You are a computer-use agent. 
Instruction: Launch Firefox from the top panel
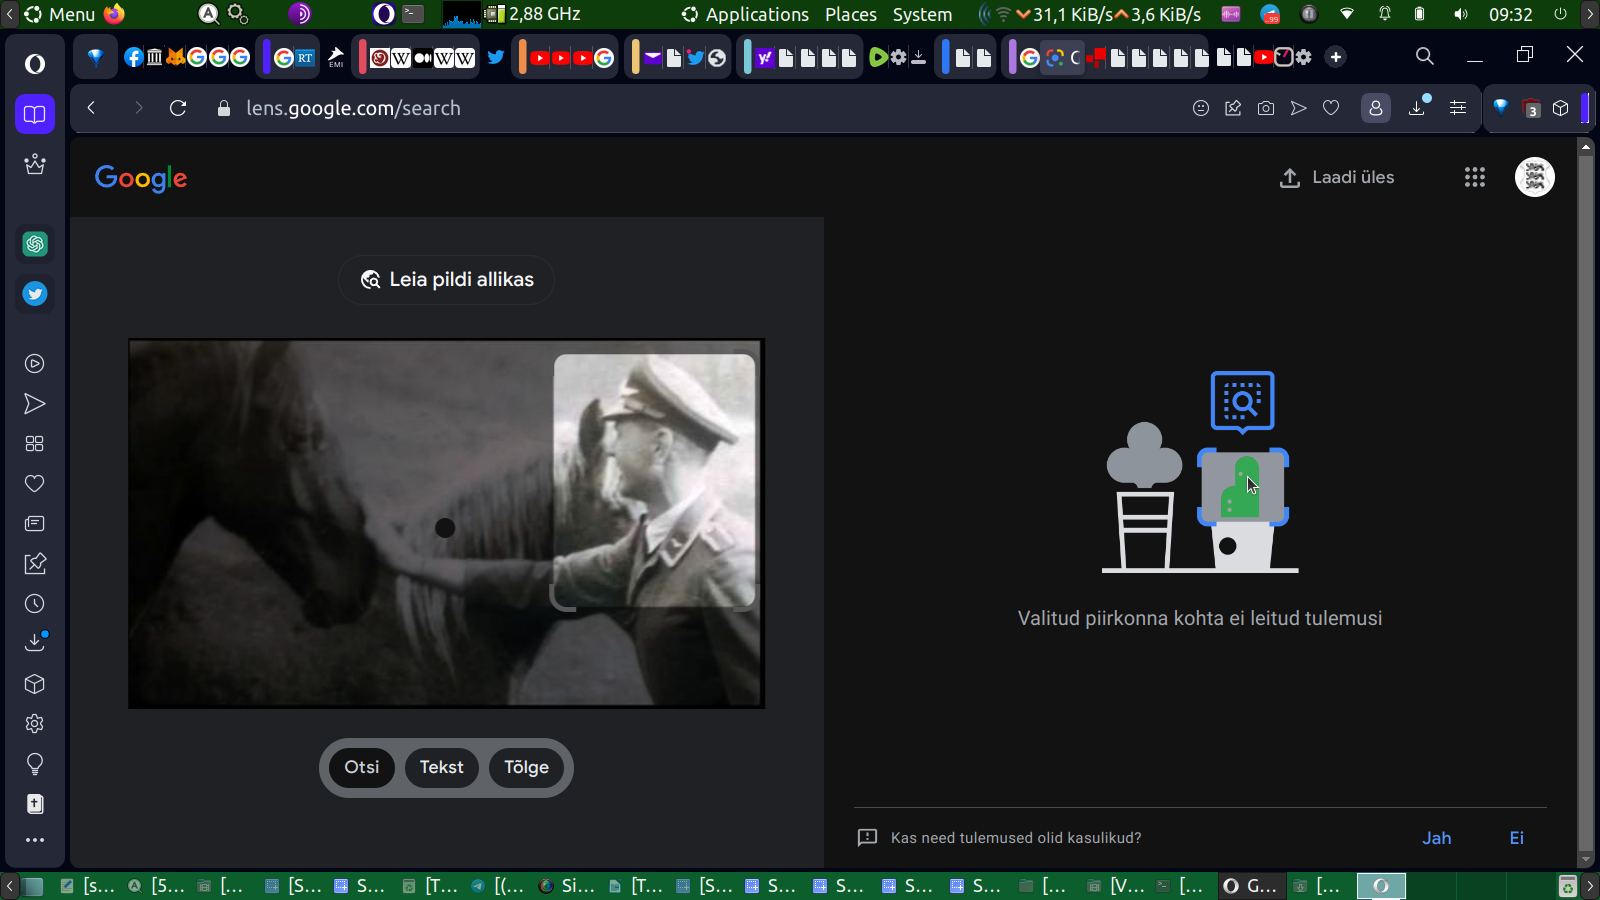tap(115, 14)
